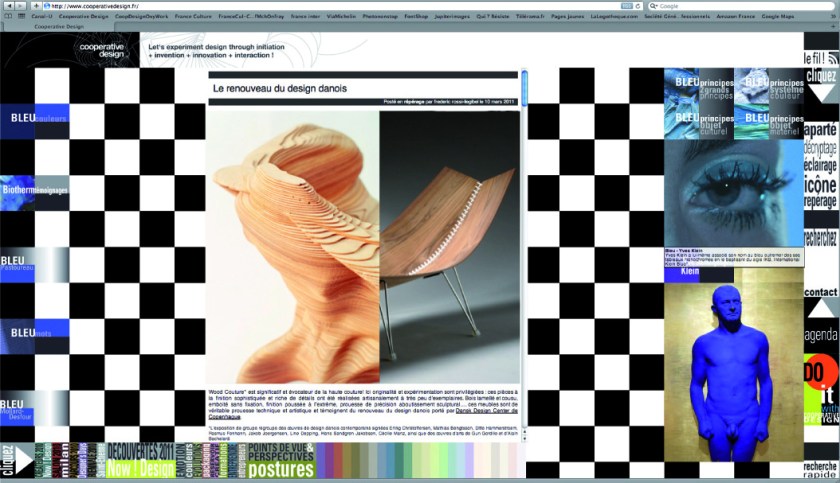Image resolution: width=840 pixels, height=483 pixels.
Task: Open BLEU principes système couleur tile
Action: [x=769, y=86]
